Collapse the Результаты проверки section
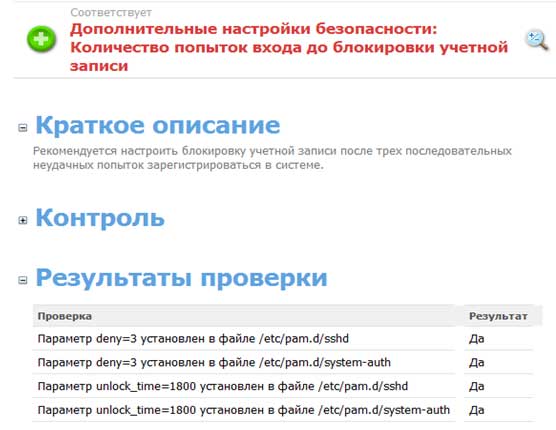This screenshot has height=430, width=556. 23,280
